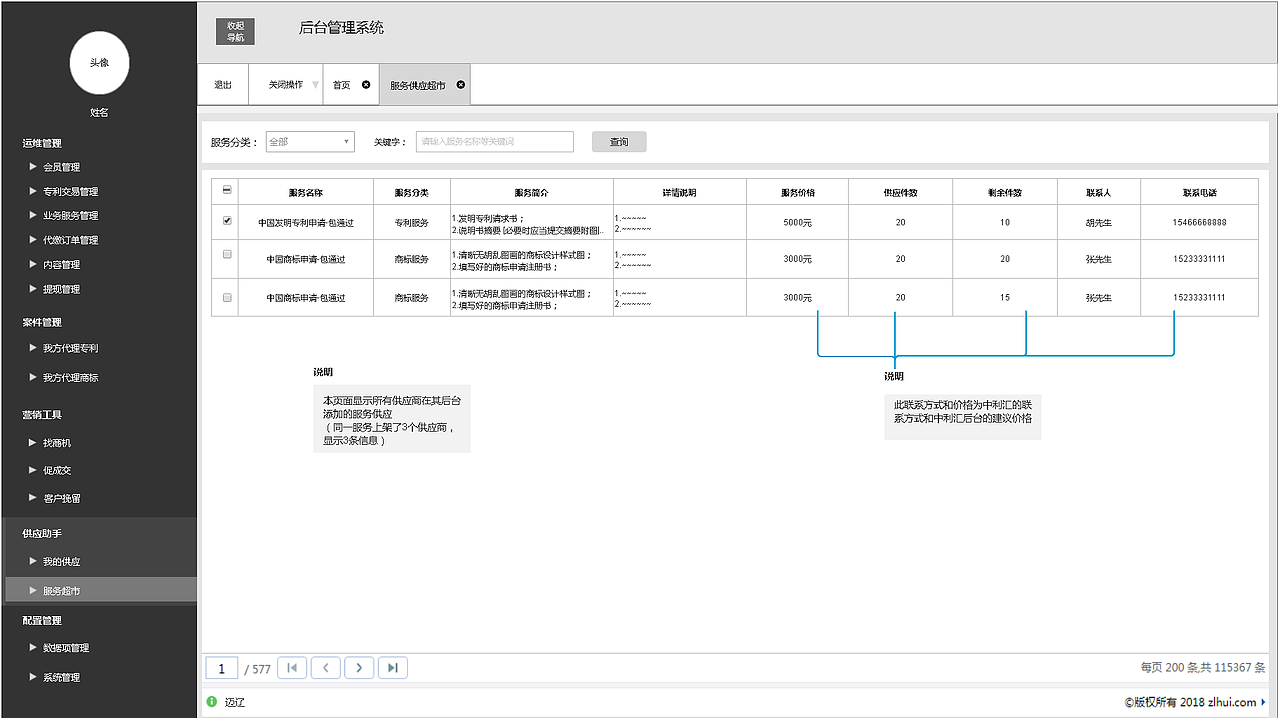The height and width of the screenshot is (718, 1280).
Task: Close the 服务供应超市 tab with its X icon
Action: 461,85
